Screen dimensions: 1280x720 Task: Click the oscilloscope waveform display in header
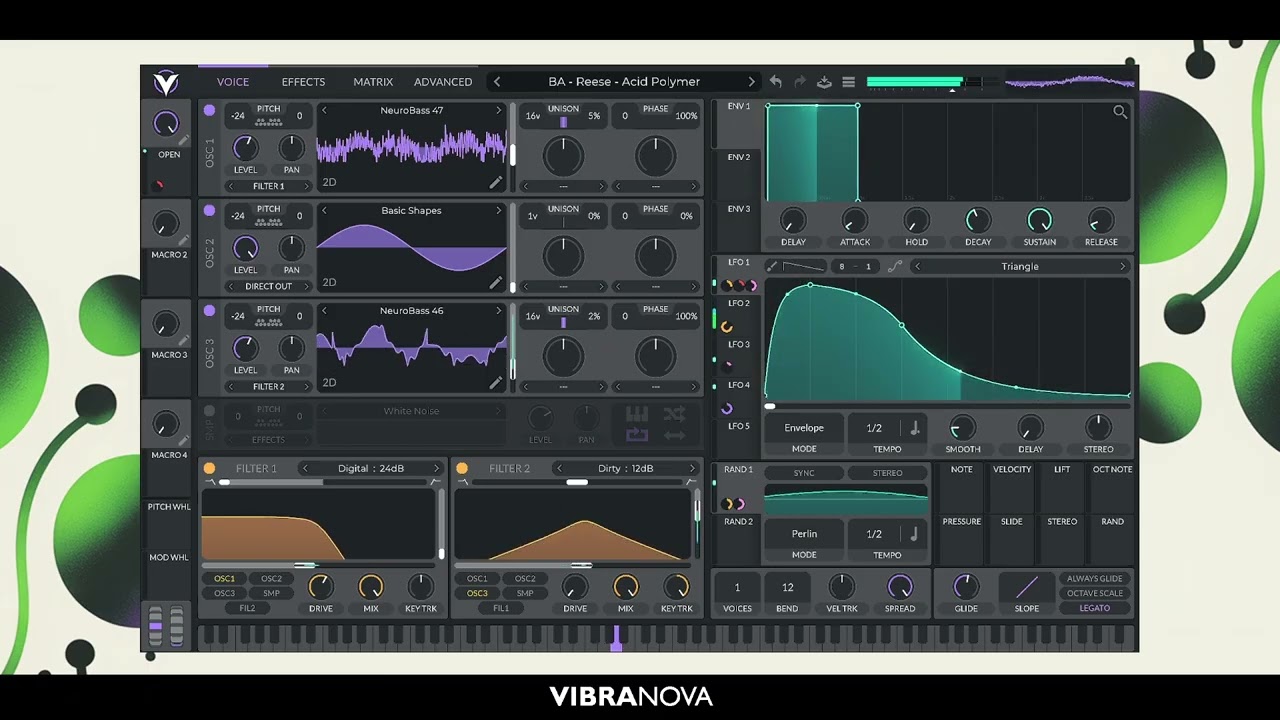(1070, 82)
